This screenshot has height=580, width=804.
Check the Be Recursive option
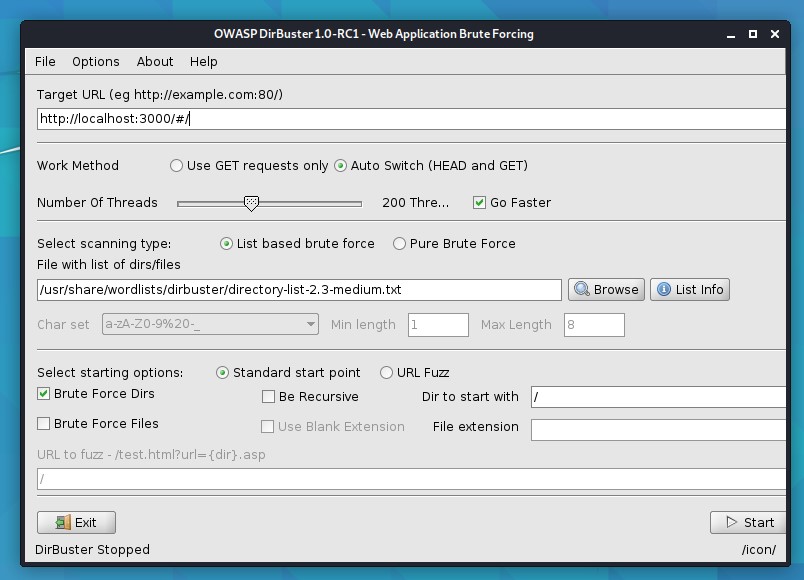pos(268,396)
